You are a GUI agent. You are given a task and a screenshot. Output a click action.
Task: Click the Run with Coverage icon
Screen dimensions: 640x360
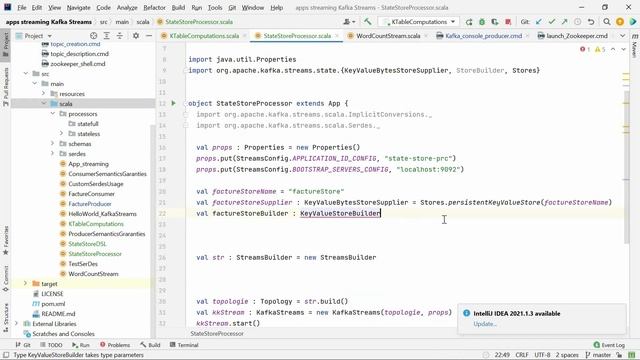495,22
